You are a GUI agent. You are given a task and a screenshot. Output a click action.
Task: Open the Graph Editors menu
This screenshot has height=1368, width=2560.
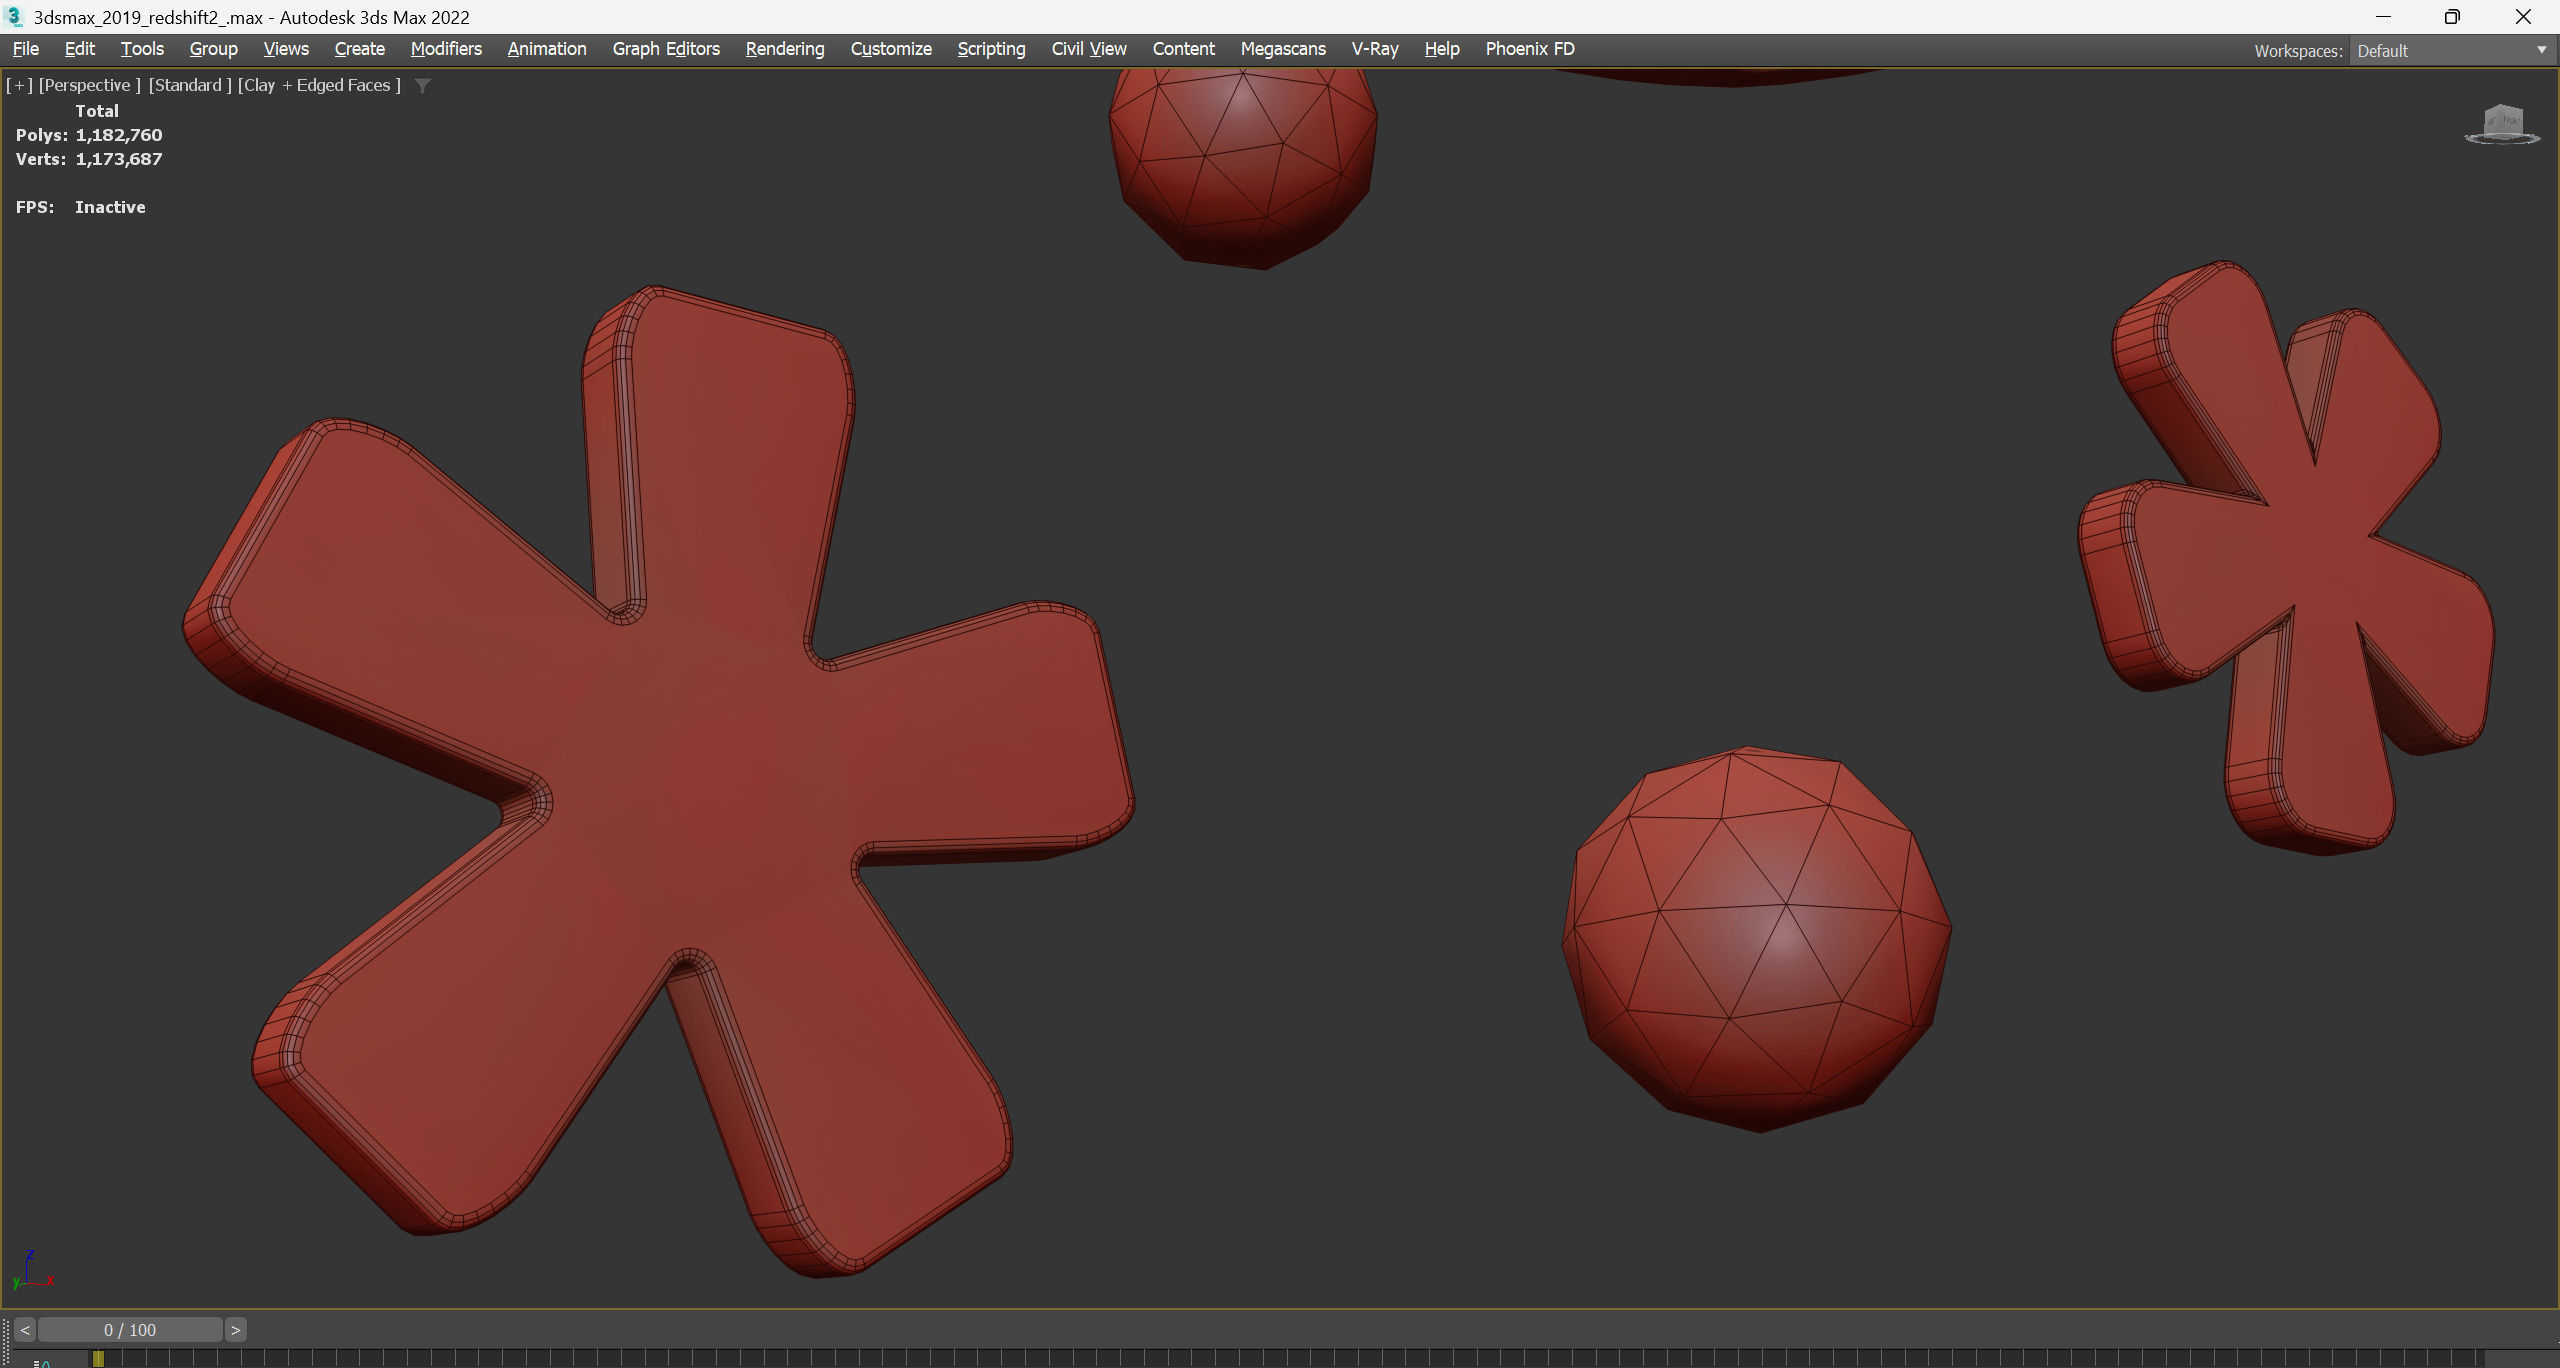(666, 49)
